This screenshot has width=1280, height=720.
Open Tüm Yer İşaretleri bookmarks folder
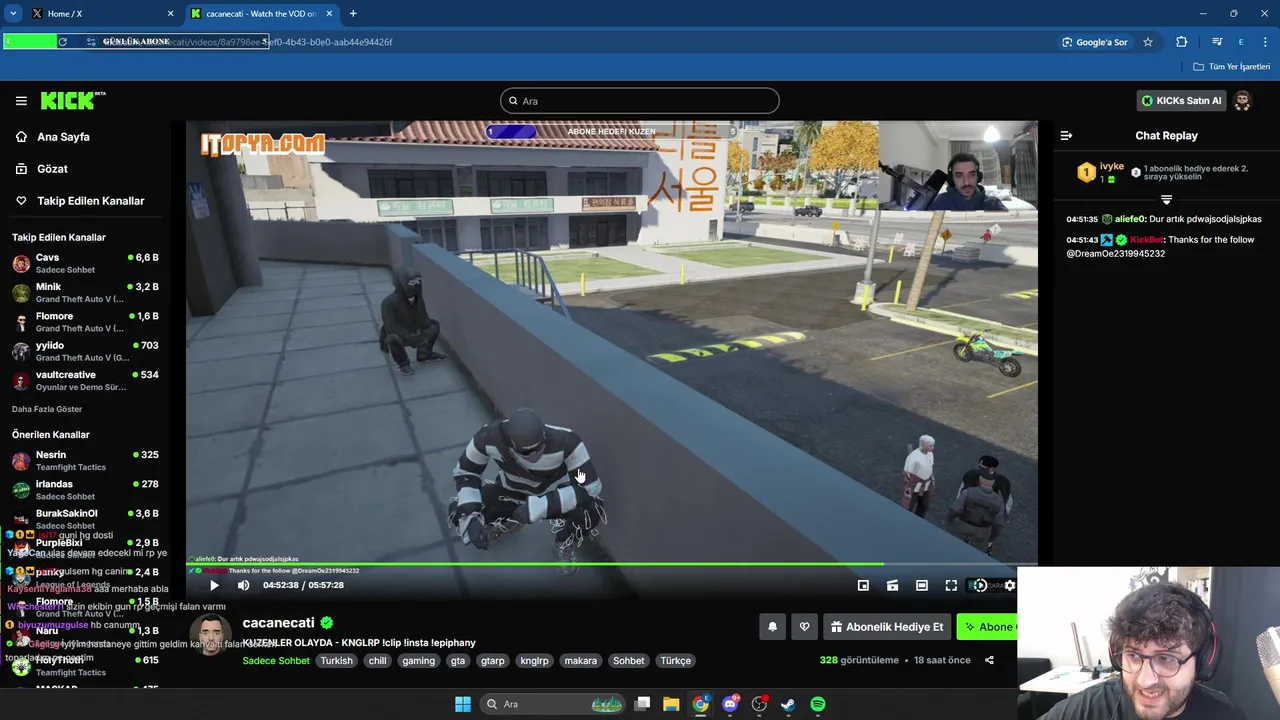1232,67
